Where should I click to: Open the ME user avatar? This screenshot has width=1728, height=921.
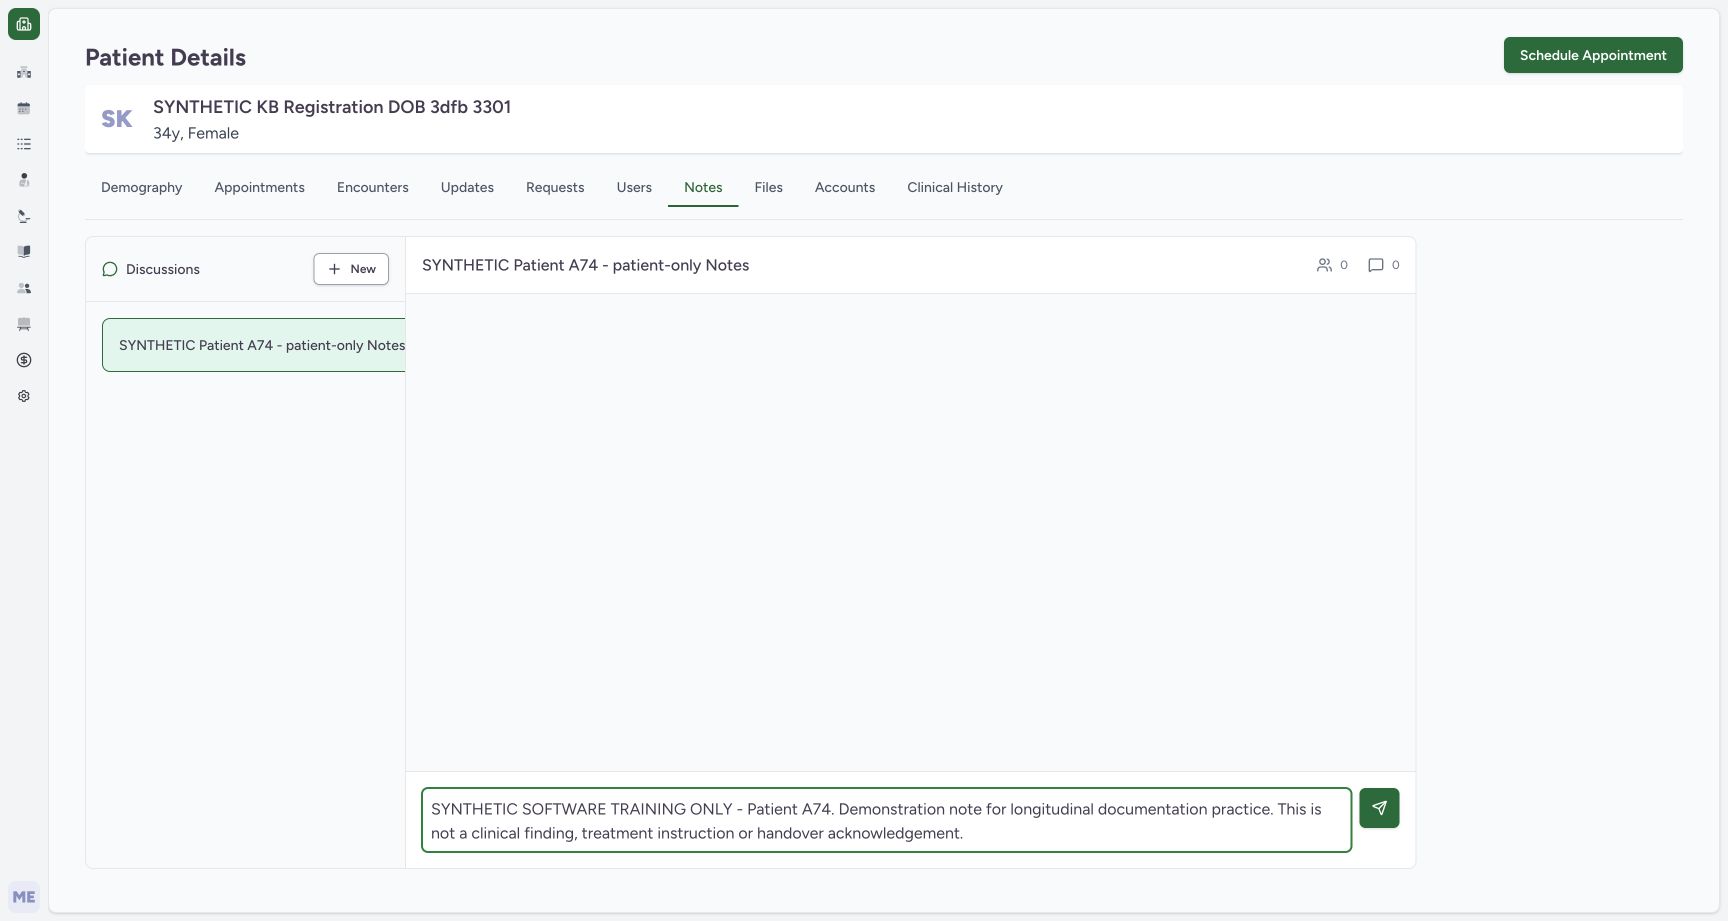(24, 897)
